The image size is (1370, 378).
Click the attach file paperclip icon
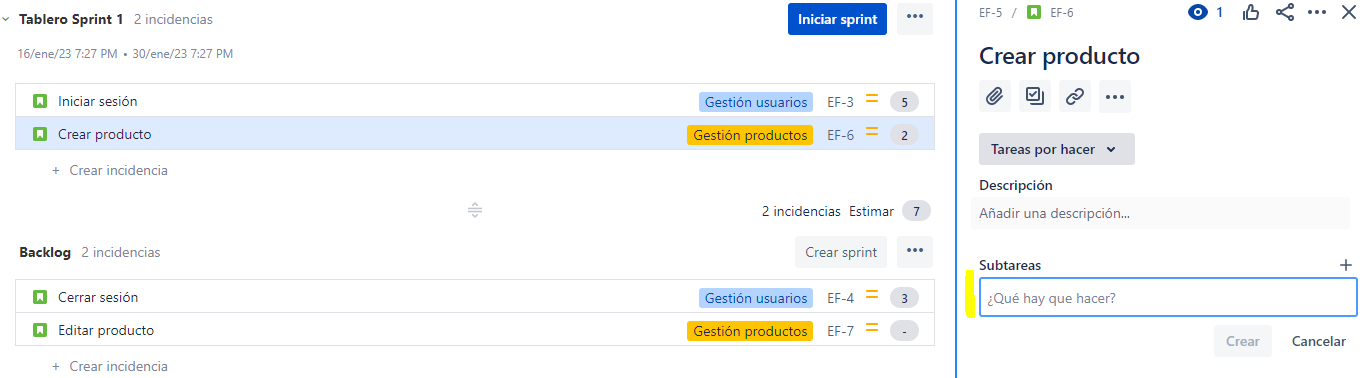(x=994, y=97)
